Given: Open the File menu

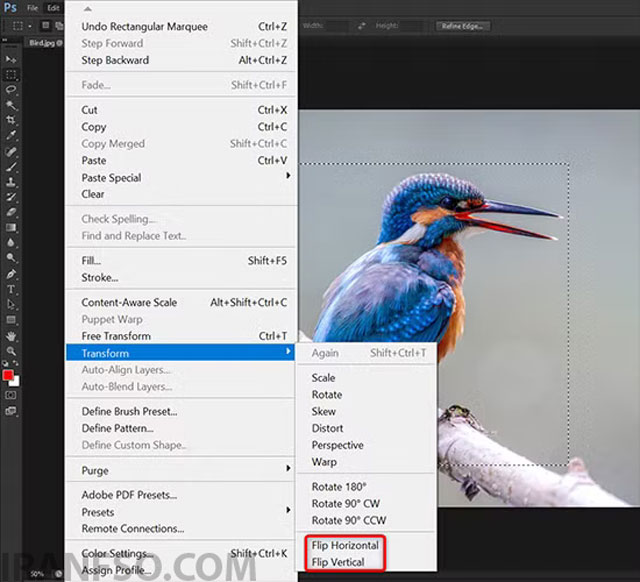Looking at the screenshot, I should 32,8.
